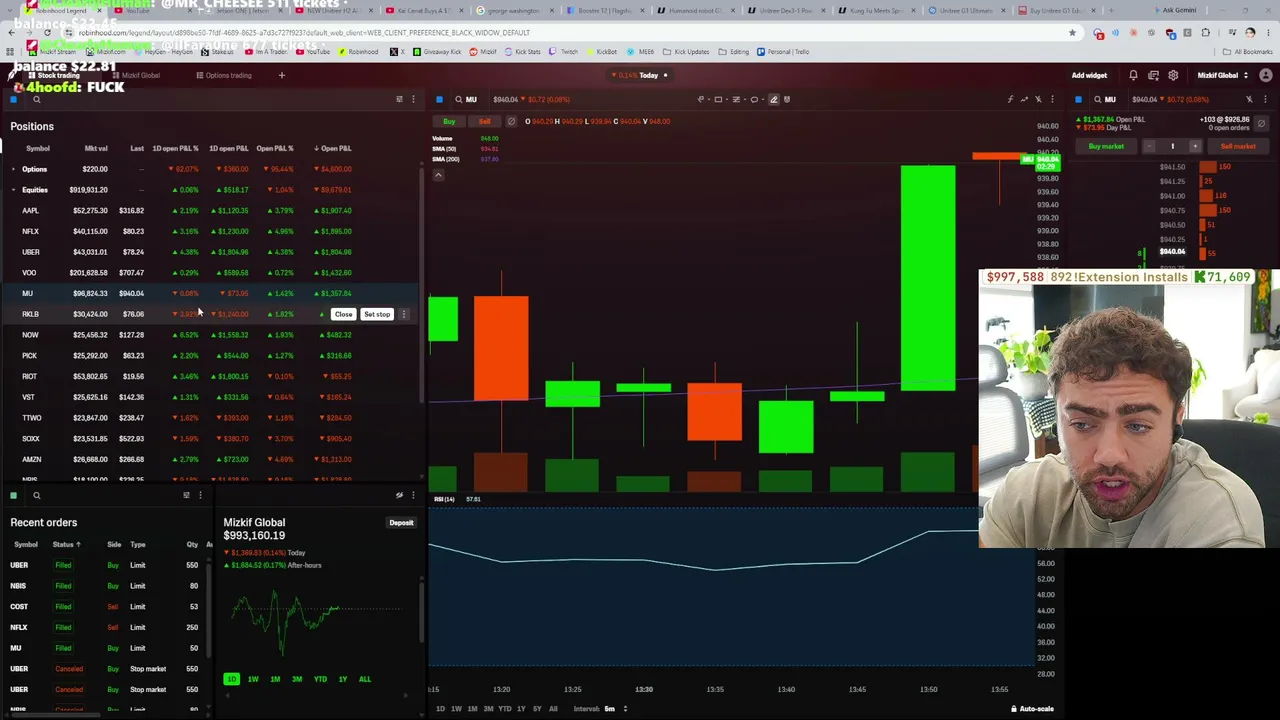Open the order ladder widget three-dot menu
Screen dimensions: 1280x720
point(1263,99)
